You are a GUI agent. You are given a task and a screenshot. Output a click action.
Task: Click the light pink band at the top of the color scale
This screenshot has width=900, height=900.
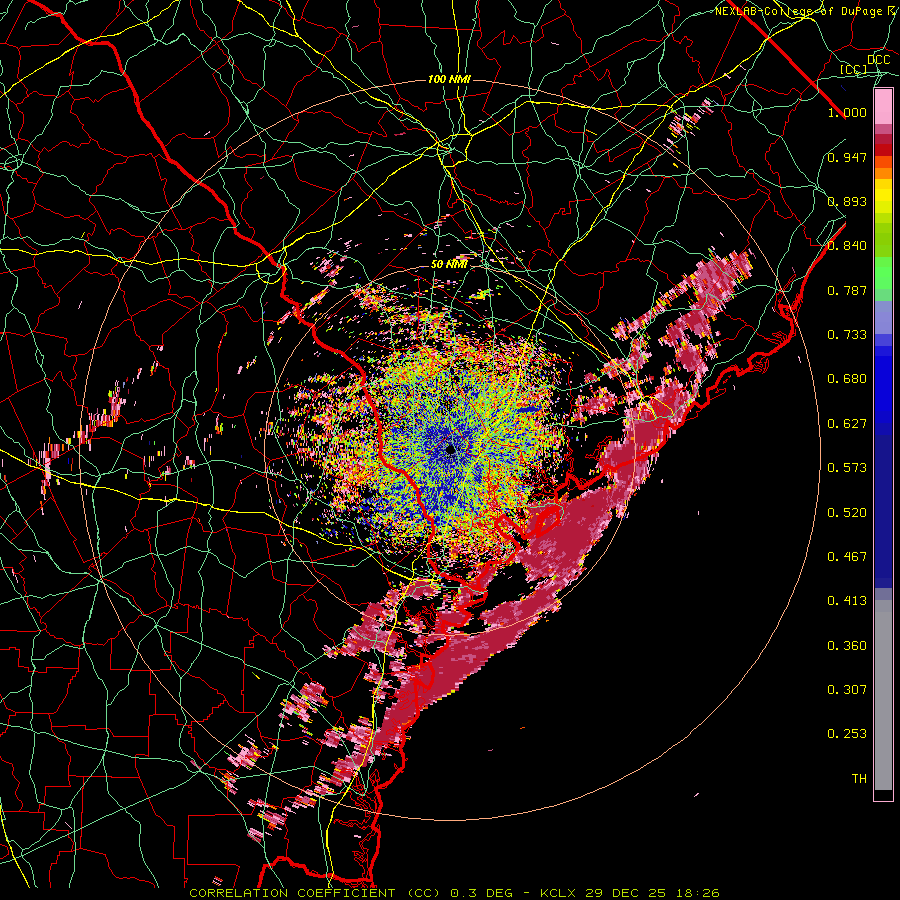(x=883, y=107)
